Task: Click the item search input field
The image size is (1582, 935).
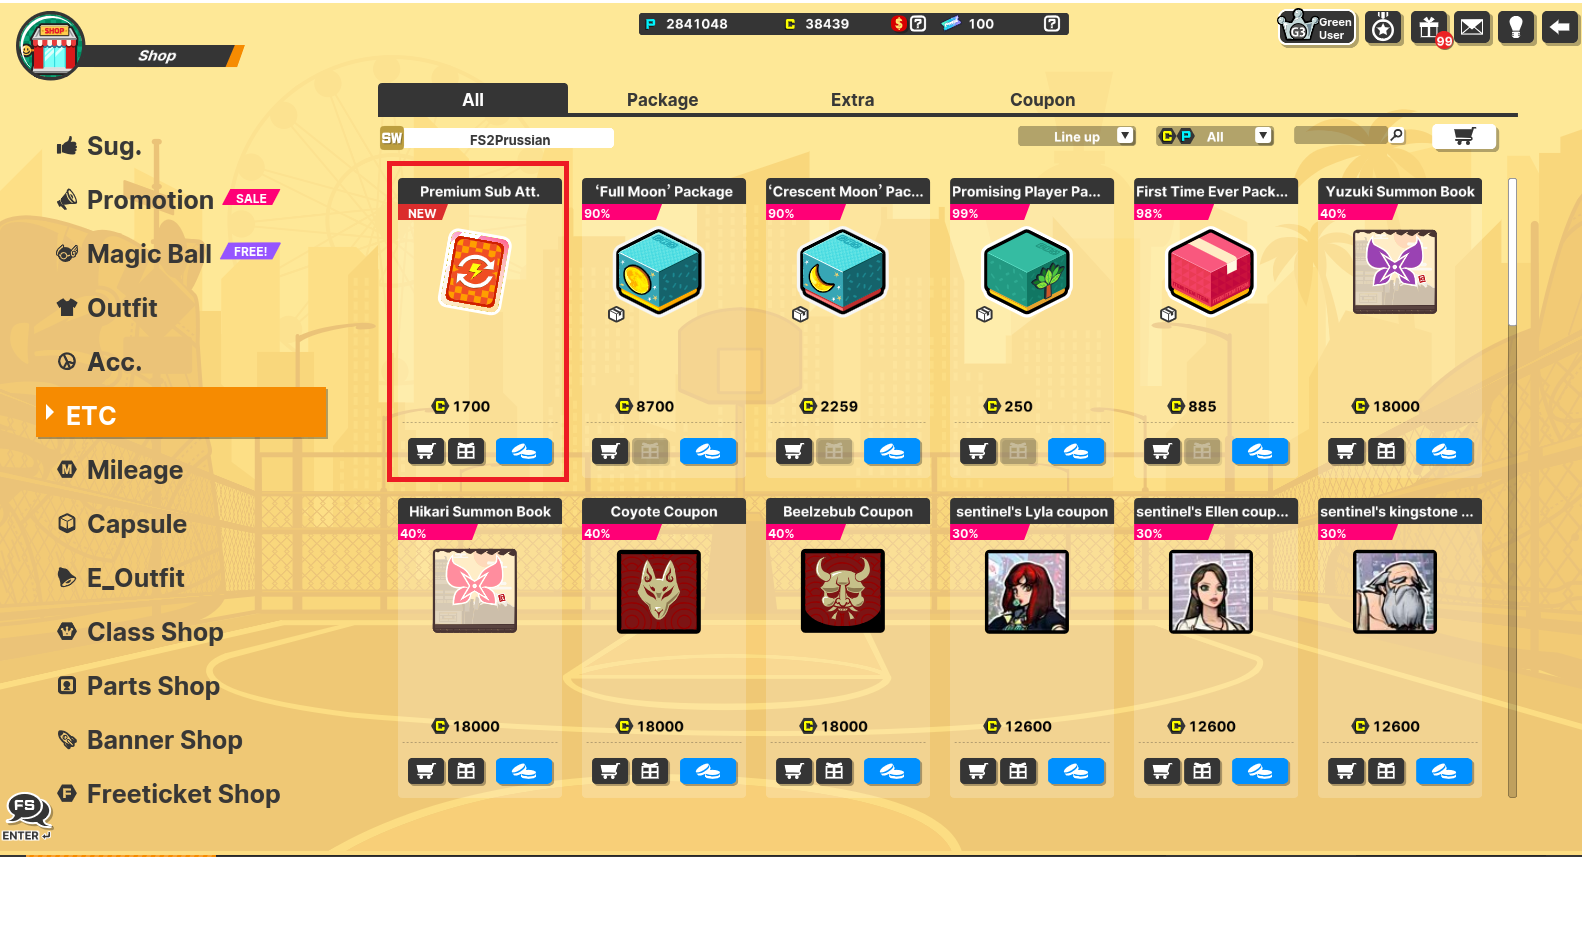Action: (1340, 135)
